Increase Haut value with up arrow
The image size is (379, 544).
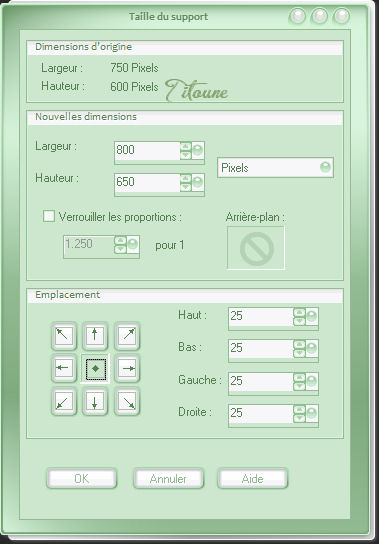(x=299, y=313)
